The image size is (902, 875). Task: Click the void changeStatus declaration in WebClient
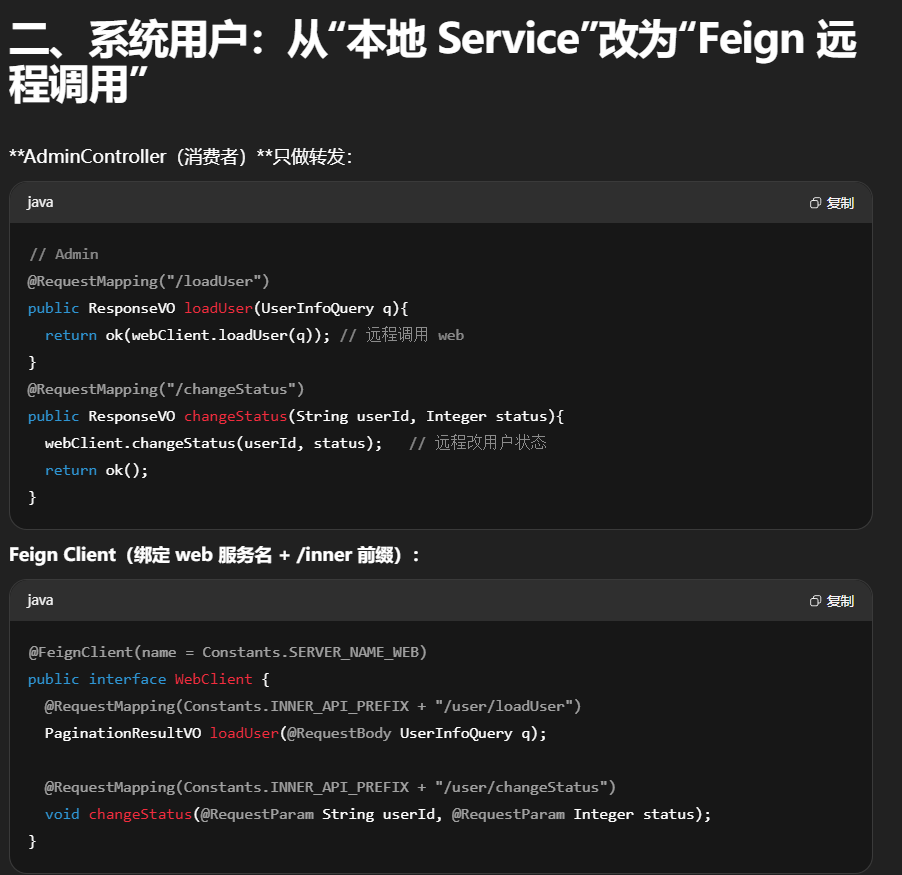click(x=118, y=814)
